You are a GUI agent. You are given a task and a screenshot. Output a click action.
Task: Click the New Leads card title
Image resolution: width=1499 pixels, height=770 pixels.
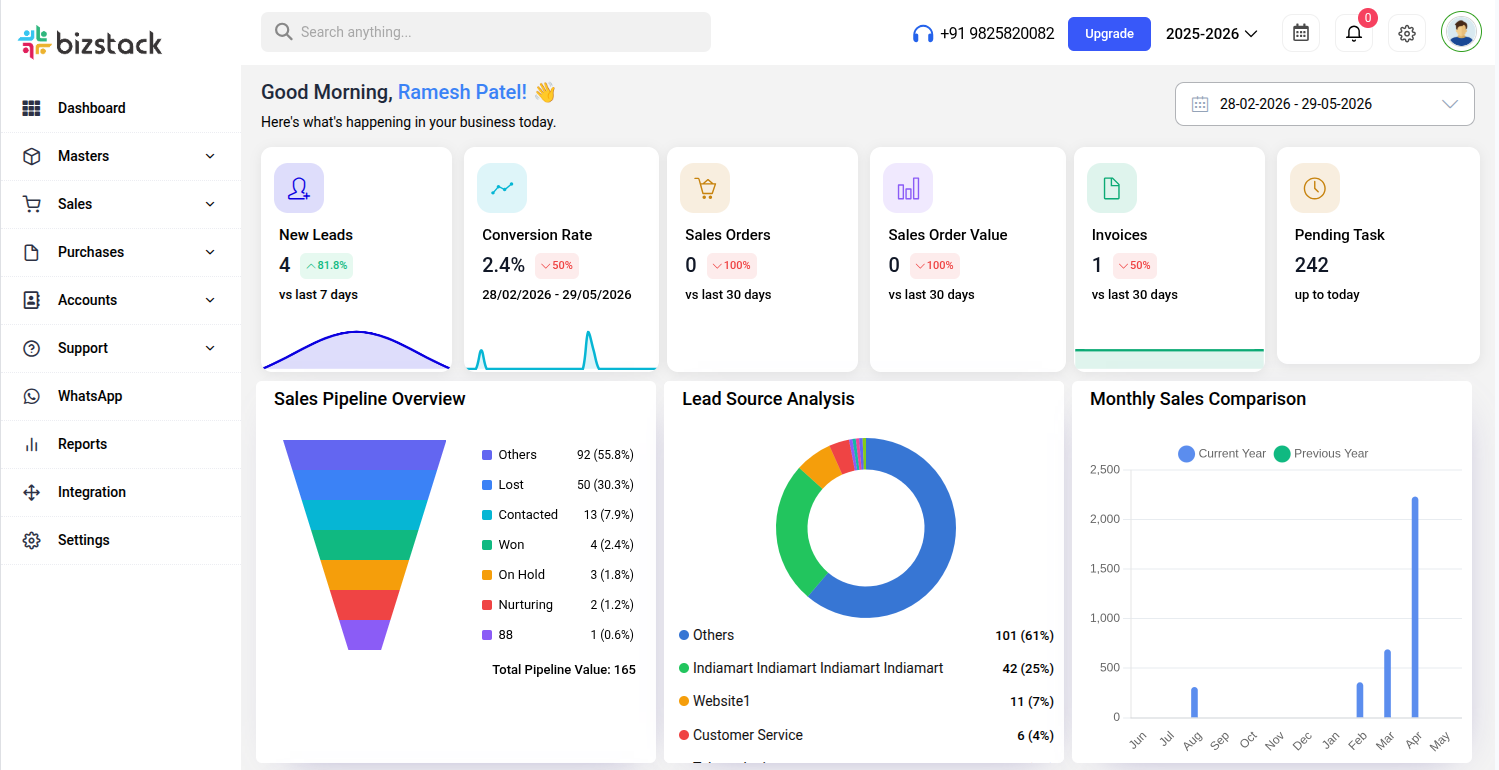[x=316, y=235]
